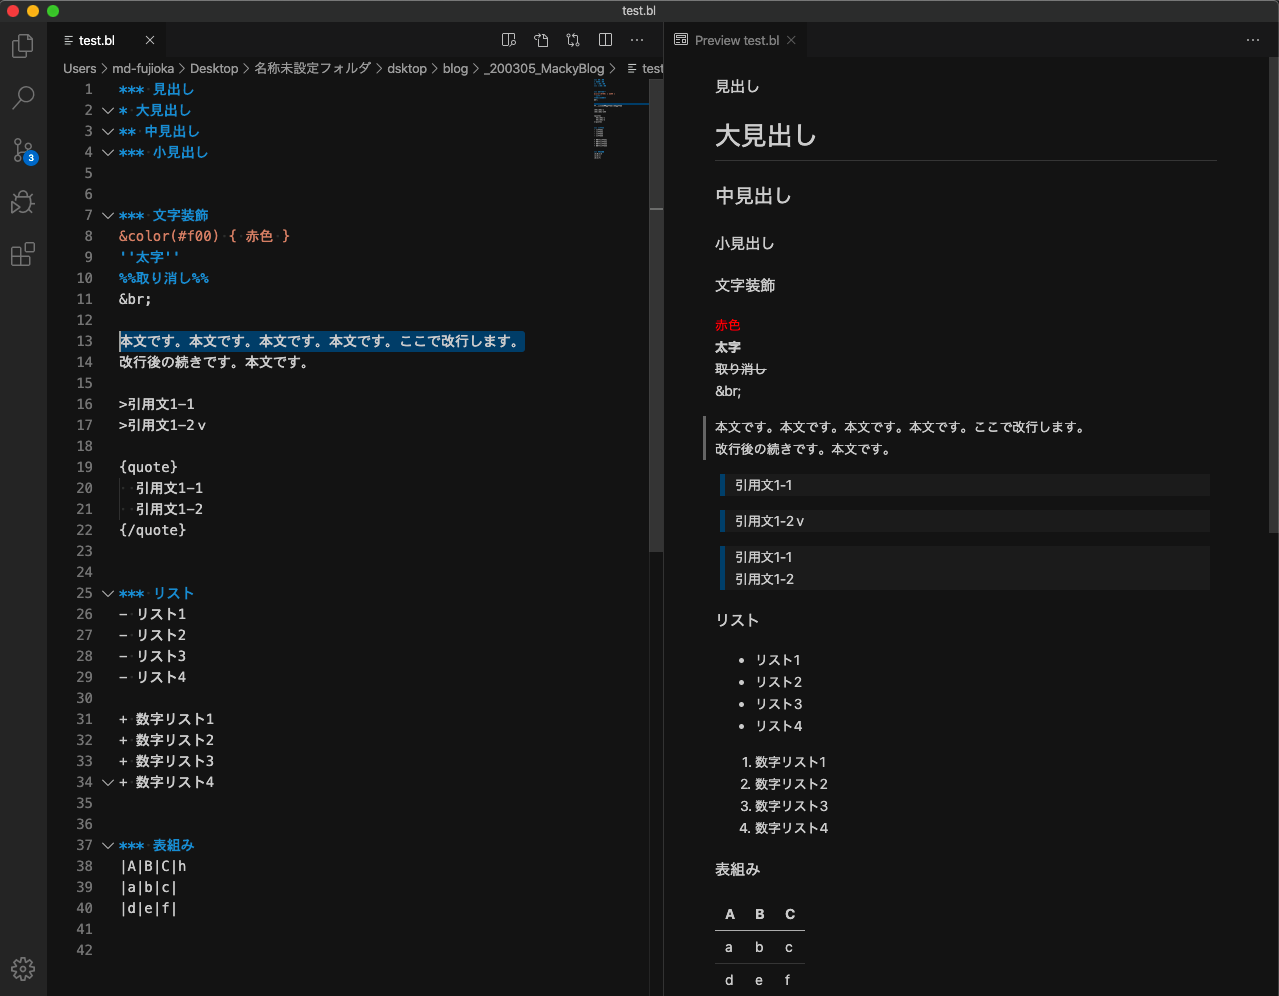Click the Manage gear icon

pyautogui.click(x=23, y=968)
